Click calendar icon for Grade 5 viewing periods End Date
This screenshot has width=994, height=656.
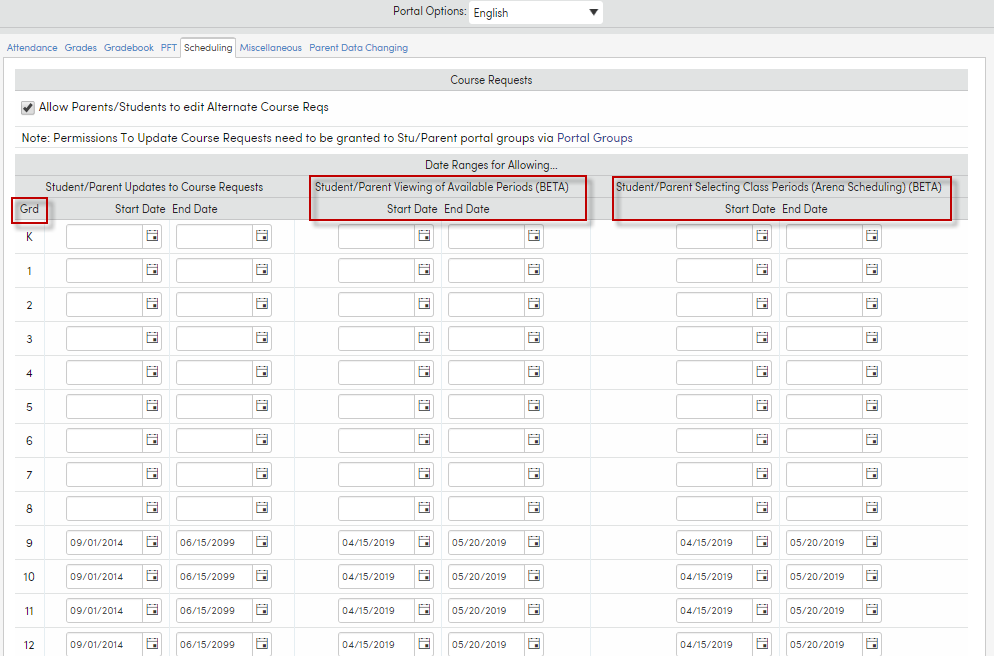point(533,406)
